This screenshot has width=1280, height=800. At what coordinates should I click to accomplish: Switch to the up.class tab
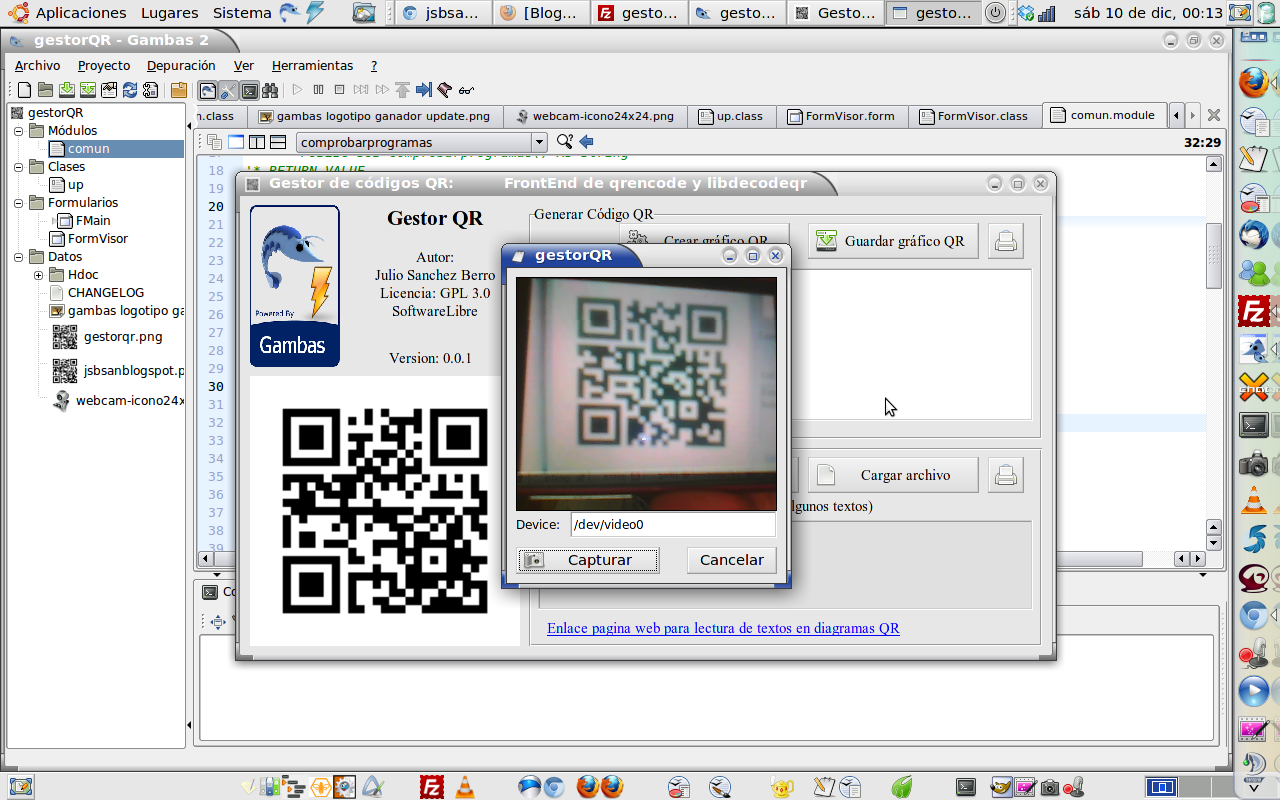(730, 116)
